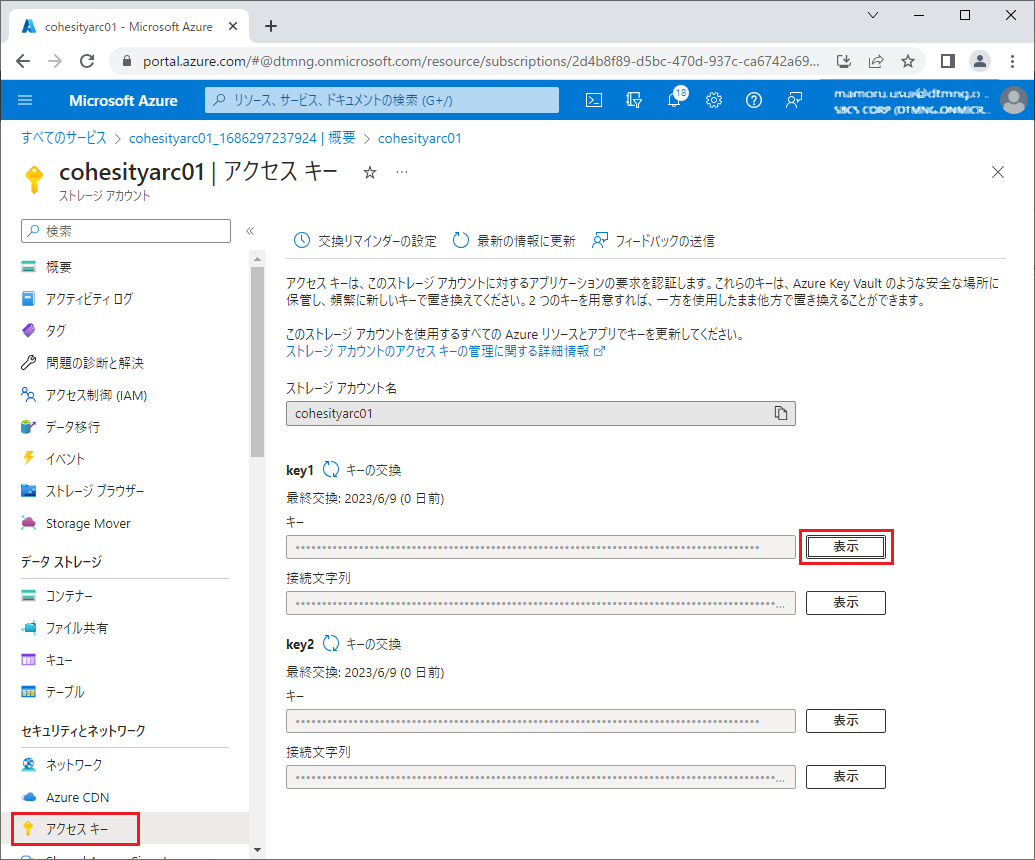Rotate key1 using キーの交換

point(362,470)
